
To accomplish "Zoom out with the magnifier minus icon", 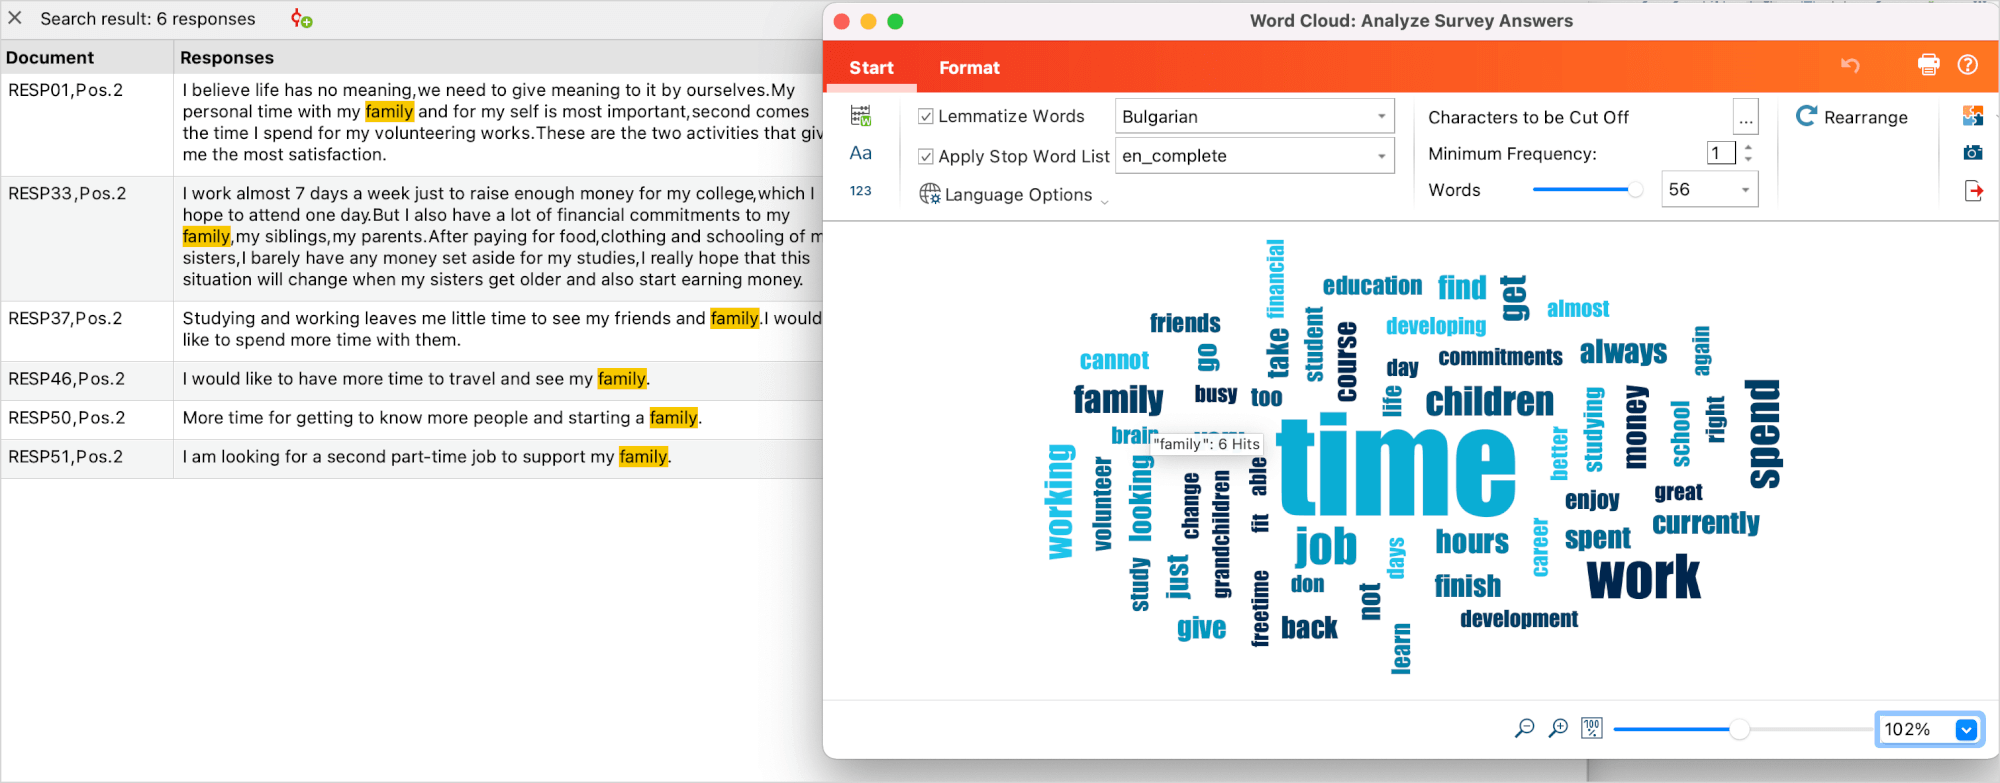I will [1524, 729].
